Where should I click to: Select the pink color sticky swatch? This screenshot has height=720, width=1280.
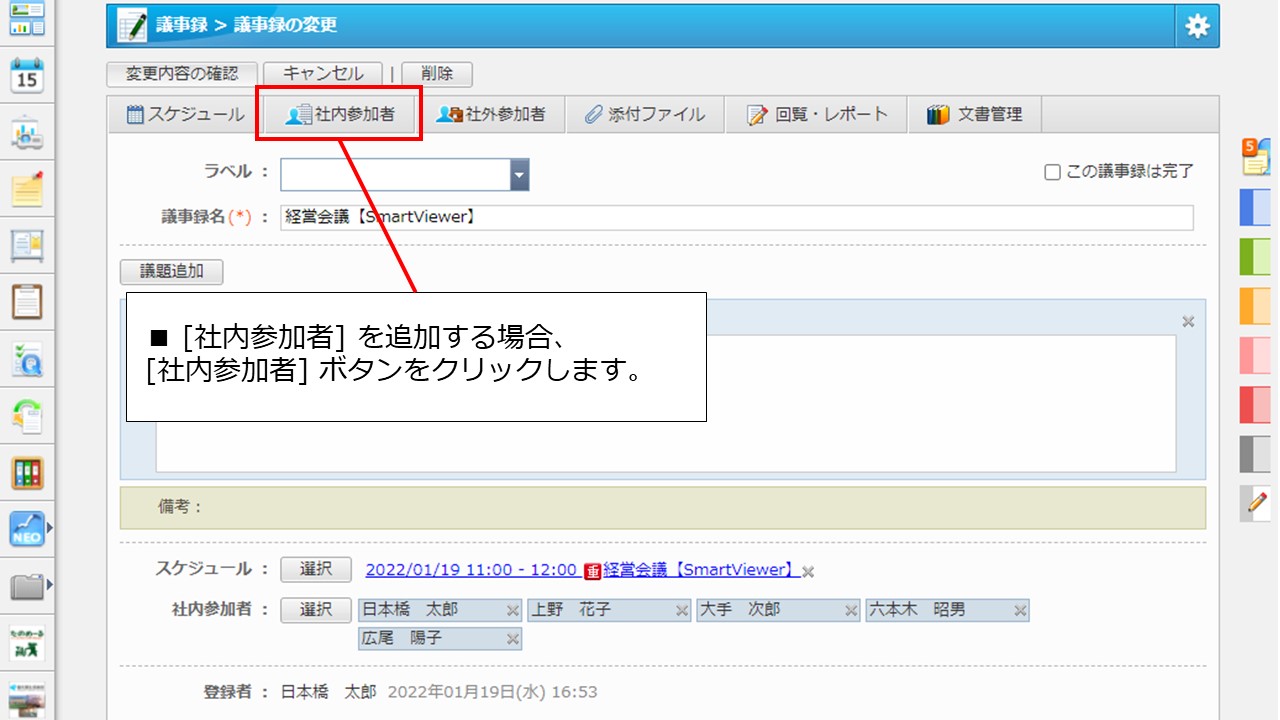[1255, 355]
